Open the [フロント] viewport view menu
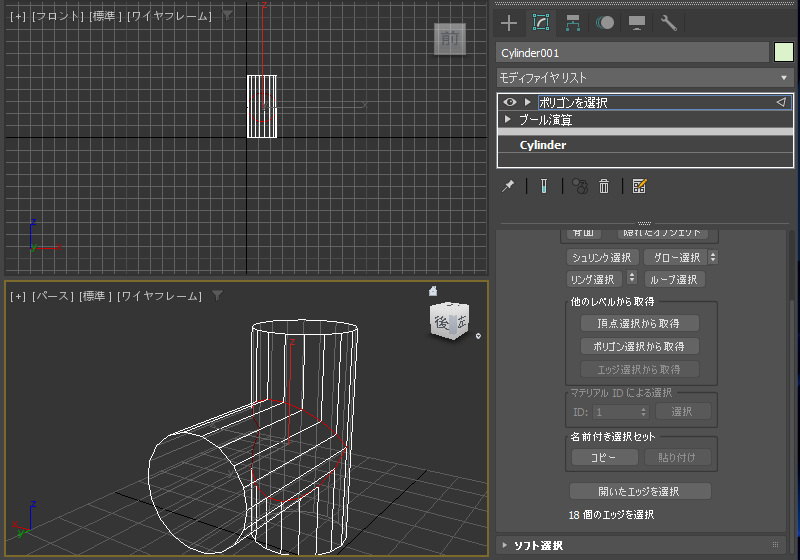Screen dimensions: 800x560 click(58, 16)
